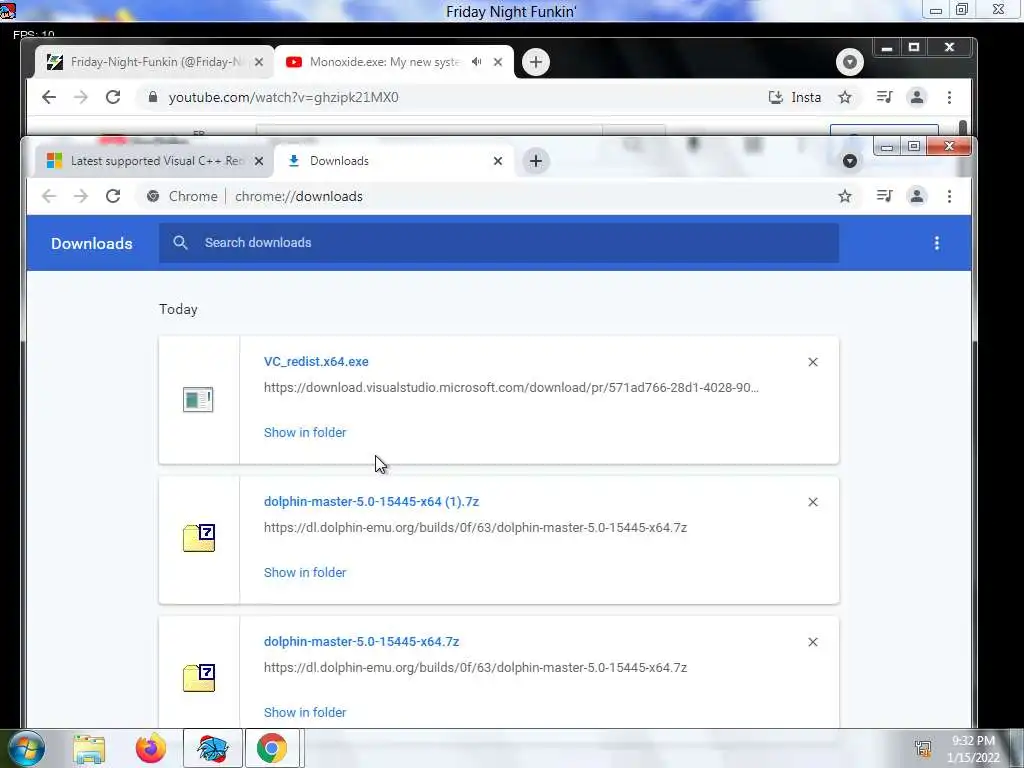Screen dimensions: 1024x768
Task: Select the Downloads tab
Action: pyautogui.click(x=394, y=161)
